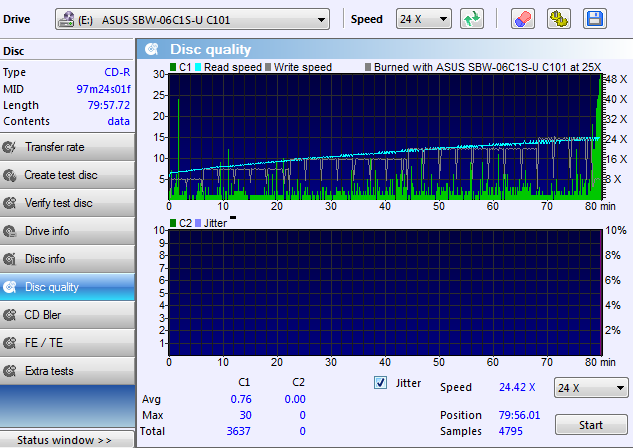Screen dimensions: 633x448
Task: Expand the Status window >> button
Action: point(67,440)
